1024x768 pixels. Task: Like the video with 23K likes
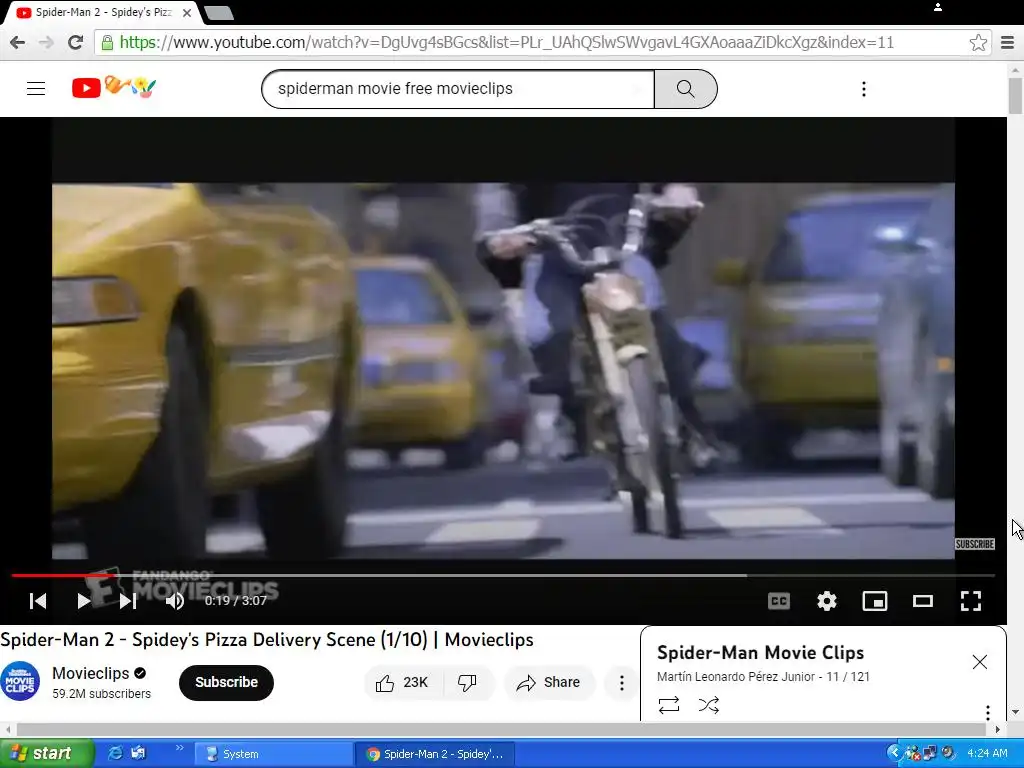click(402, 683)
